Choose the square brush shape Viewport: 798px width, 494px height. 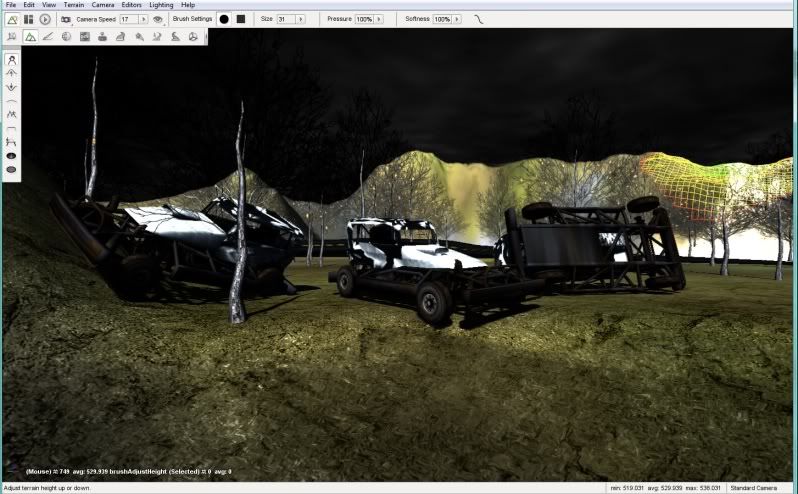pos(240,19)
